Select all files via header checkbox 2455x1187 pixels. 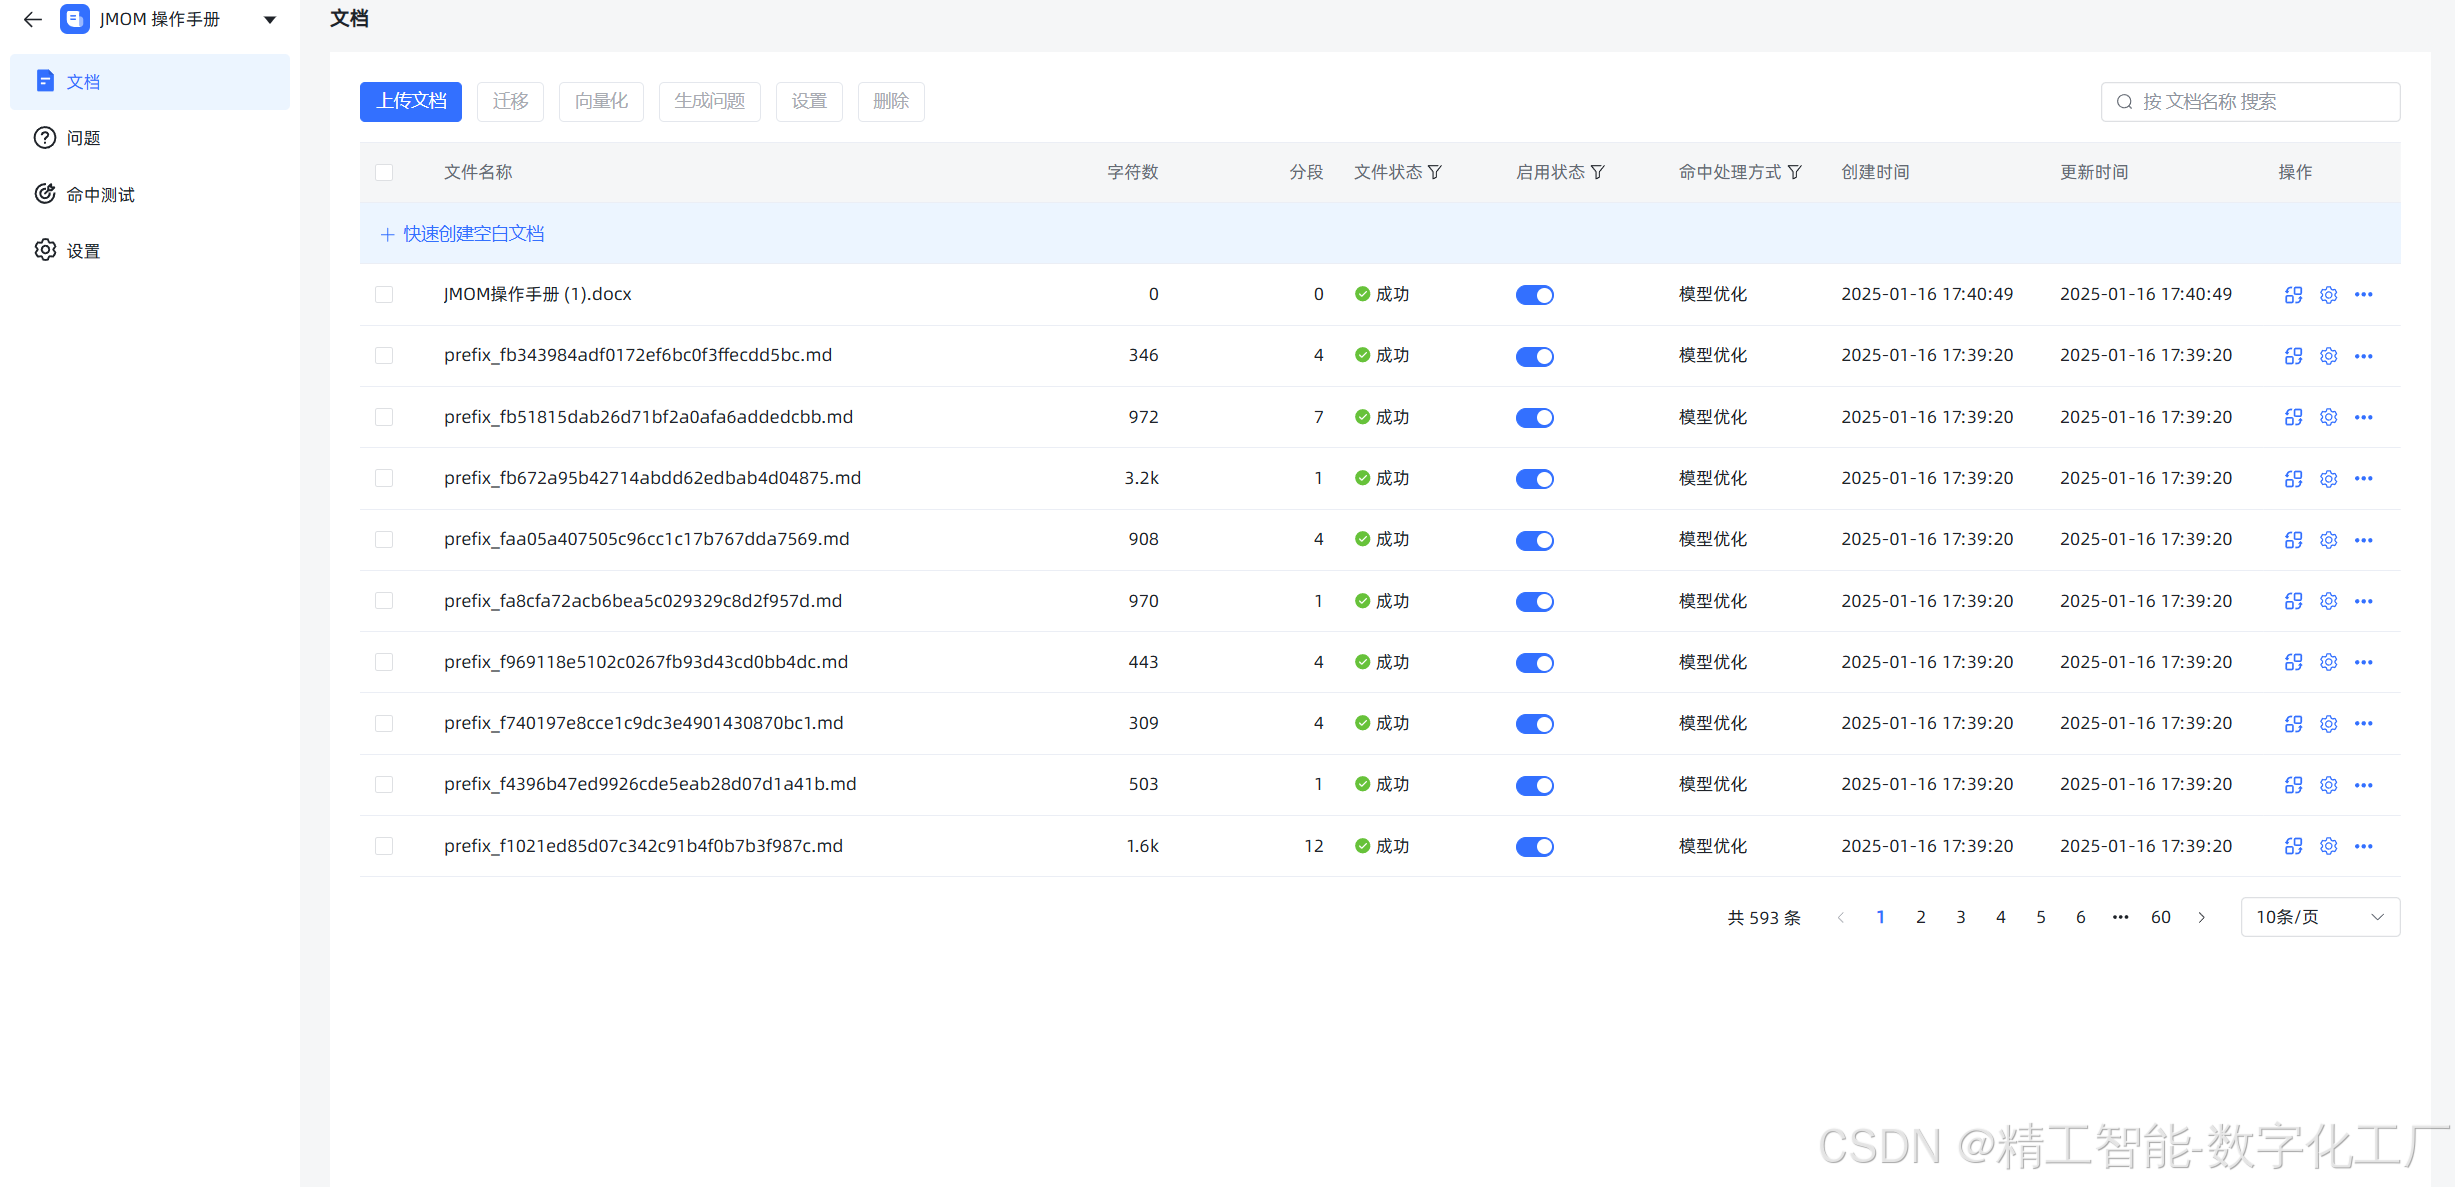click(x=384, y=172)
